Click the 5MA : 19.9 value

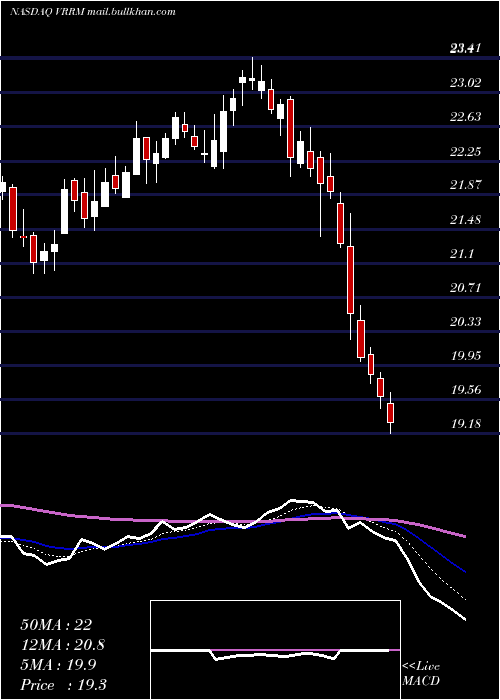[x=60, y=665]
